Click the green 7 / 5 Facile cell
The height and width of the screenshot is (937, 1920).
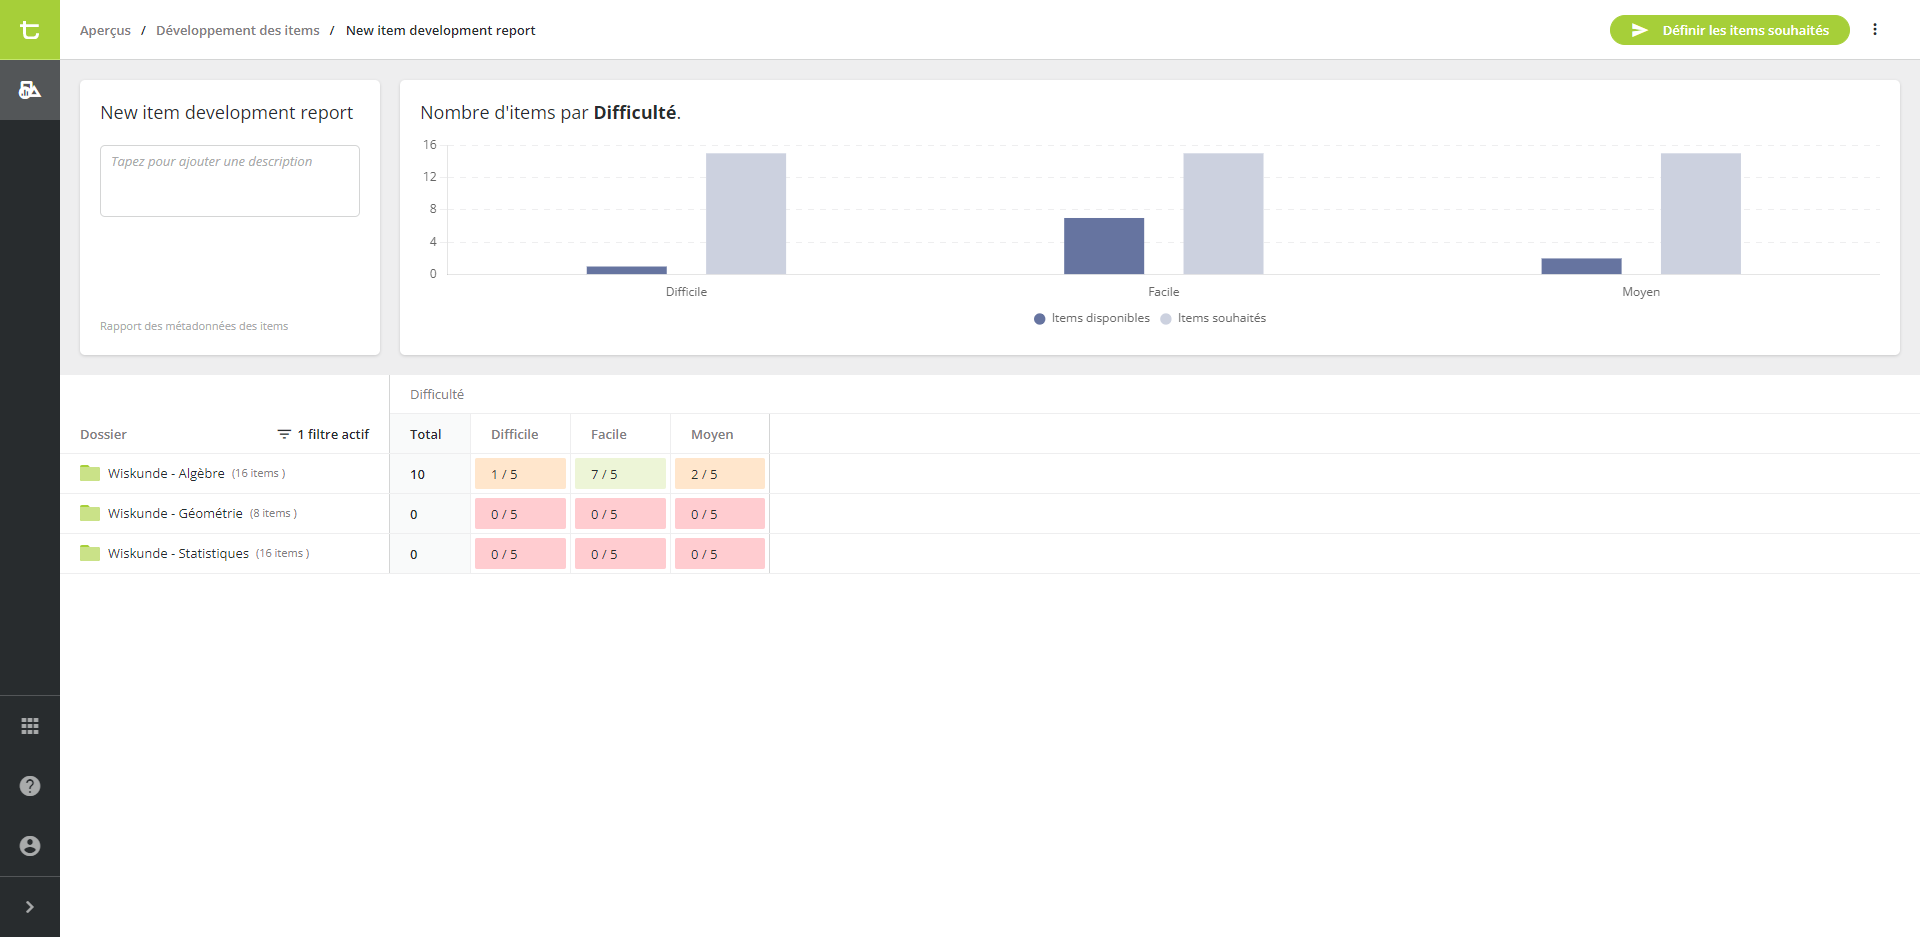point(620,474)
